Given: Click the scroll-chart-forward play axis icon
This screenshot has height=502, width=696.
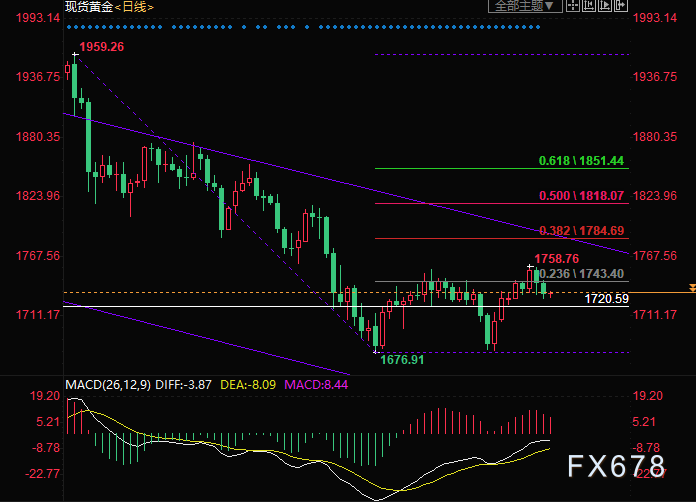Looking at the screenshot, I should [x=605, y=6].
